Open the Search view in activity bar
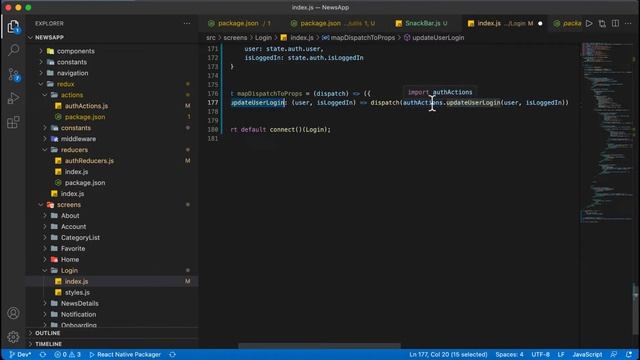 click(x=13, y=50)
